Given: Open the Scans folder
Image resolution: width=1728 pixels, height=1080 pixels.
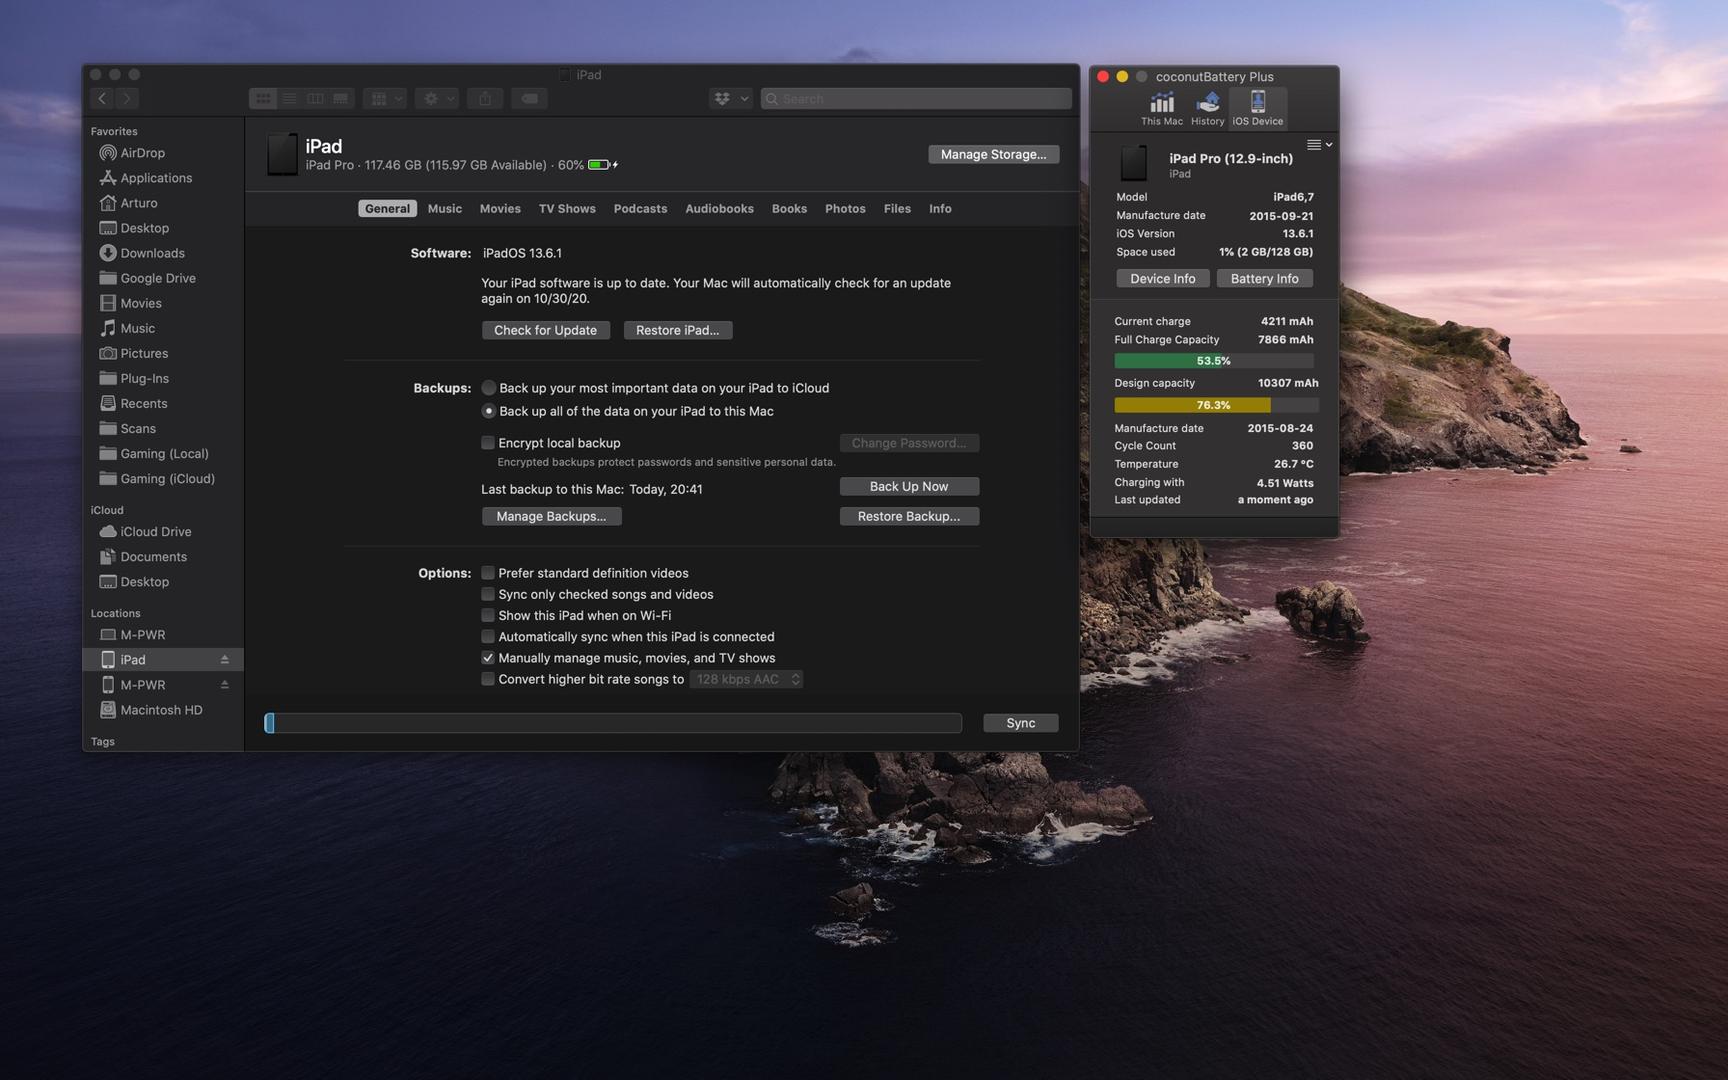Looking at the screenshot, I should pos(137,428).
